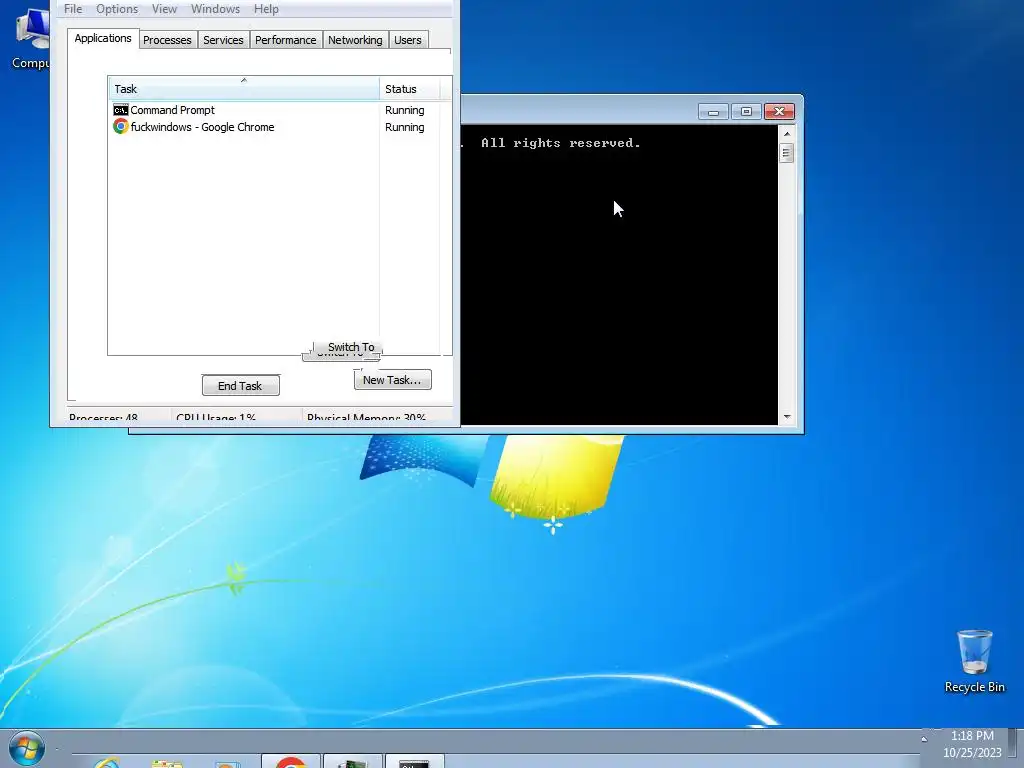Image resolution: width=1024 pixels, height=768 pixels.
Task: Click 'All rights reserved.' text in console
Action: coord(560,143)
